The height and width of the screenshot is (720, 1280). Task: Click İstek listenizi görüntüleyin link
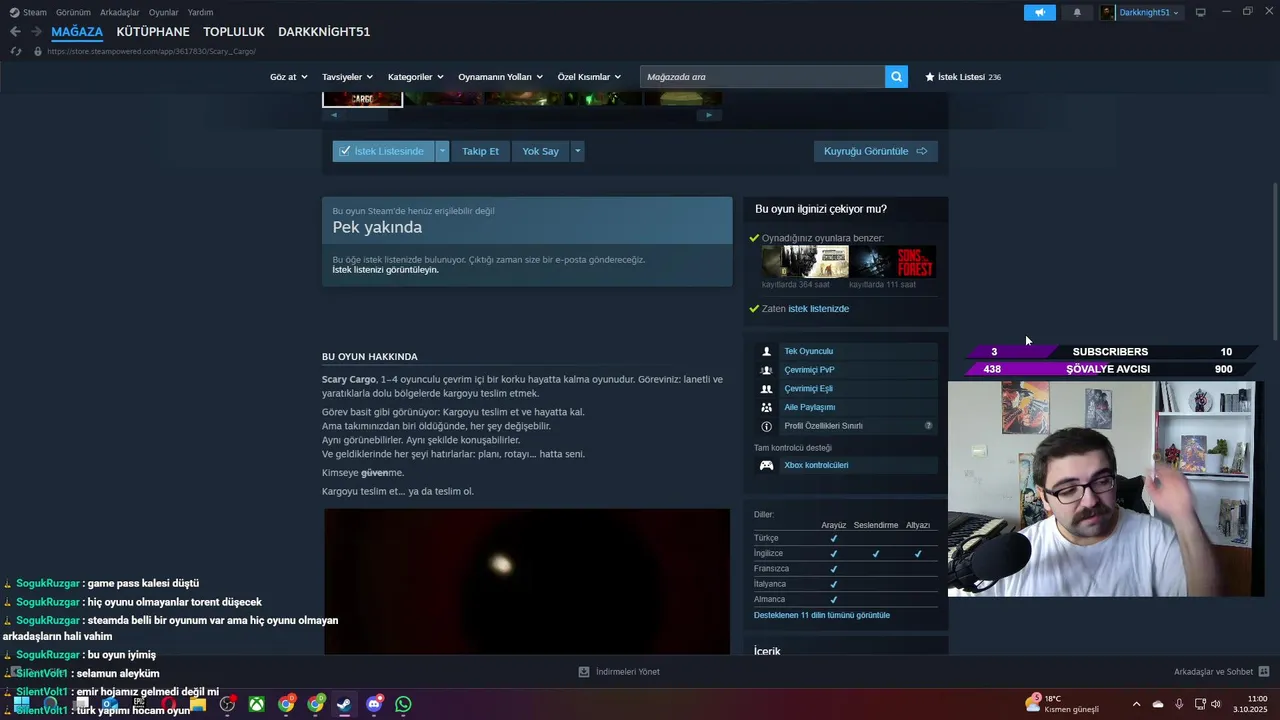pyautogui.click(x=385, y=270)
